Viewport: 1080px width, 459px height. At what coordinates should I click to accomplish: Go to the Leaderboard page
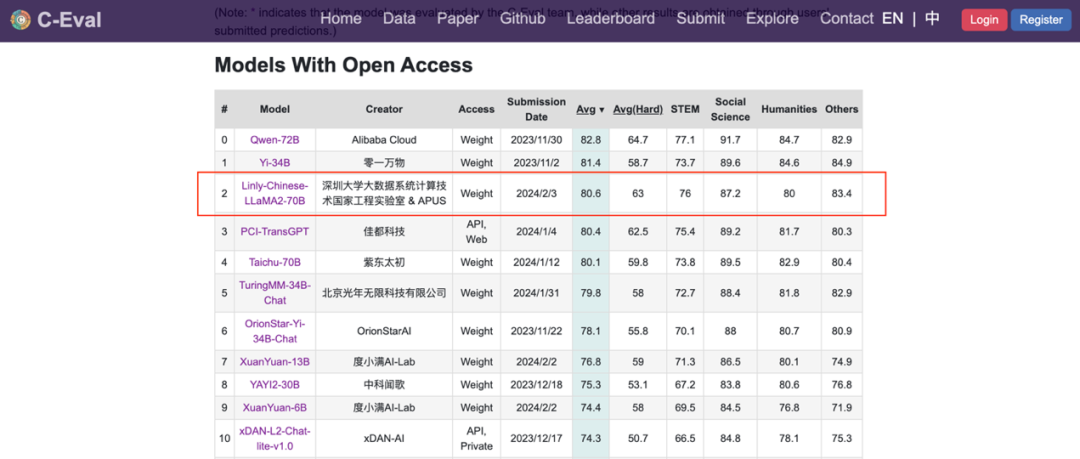pos(610,19)
